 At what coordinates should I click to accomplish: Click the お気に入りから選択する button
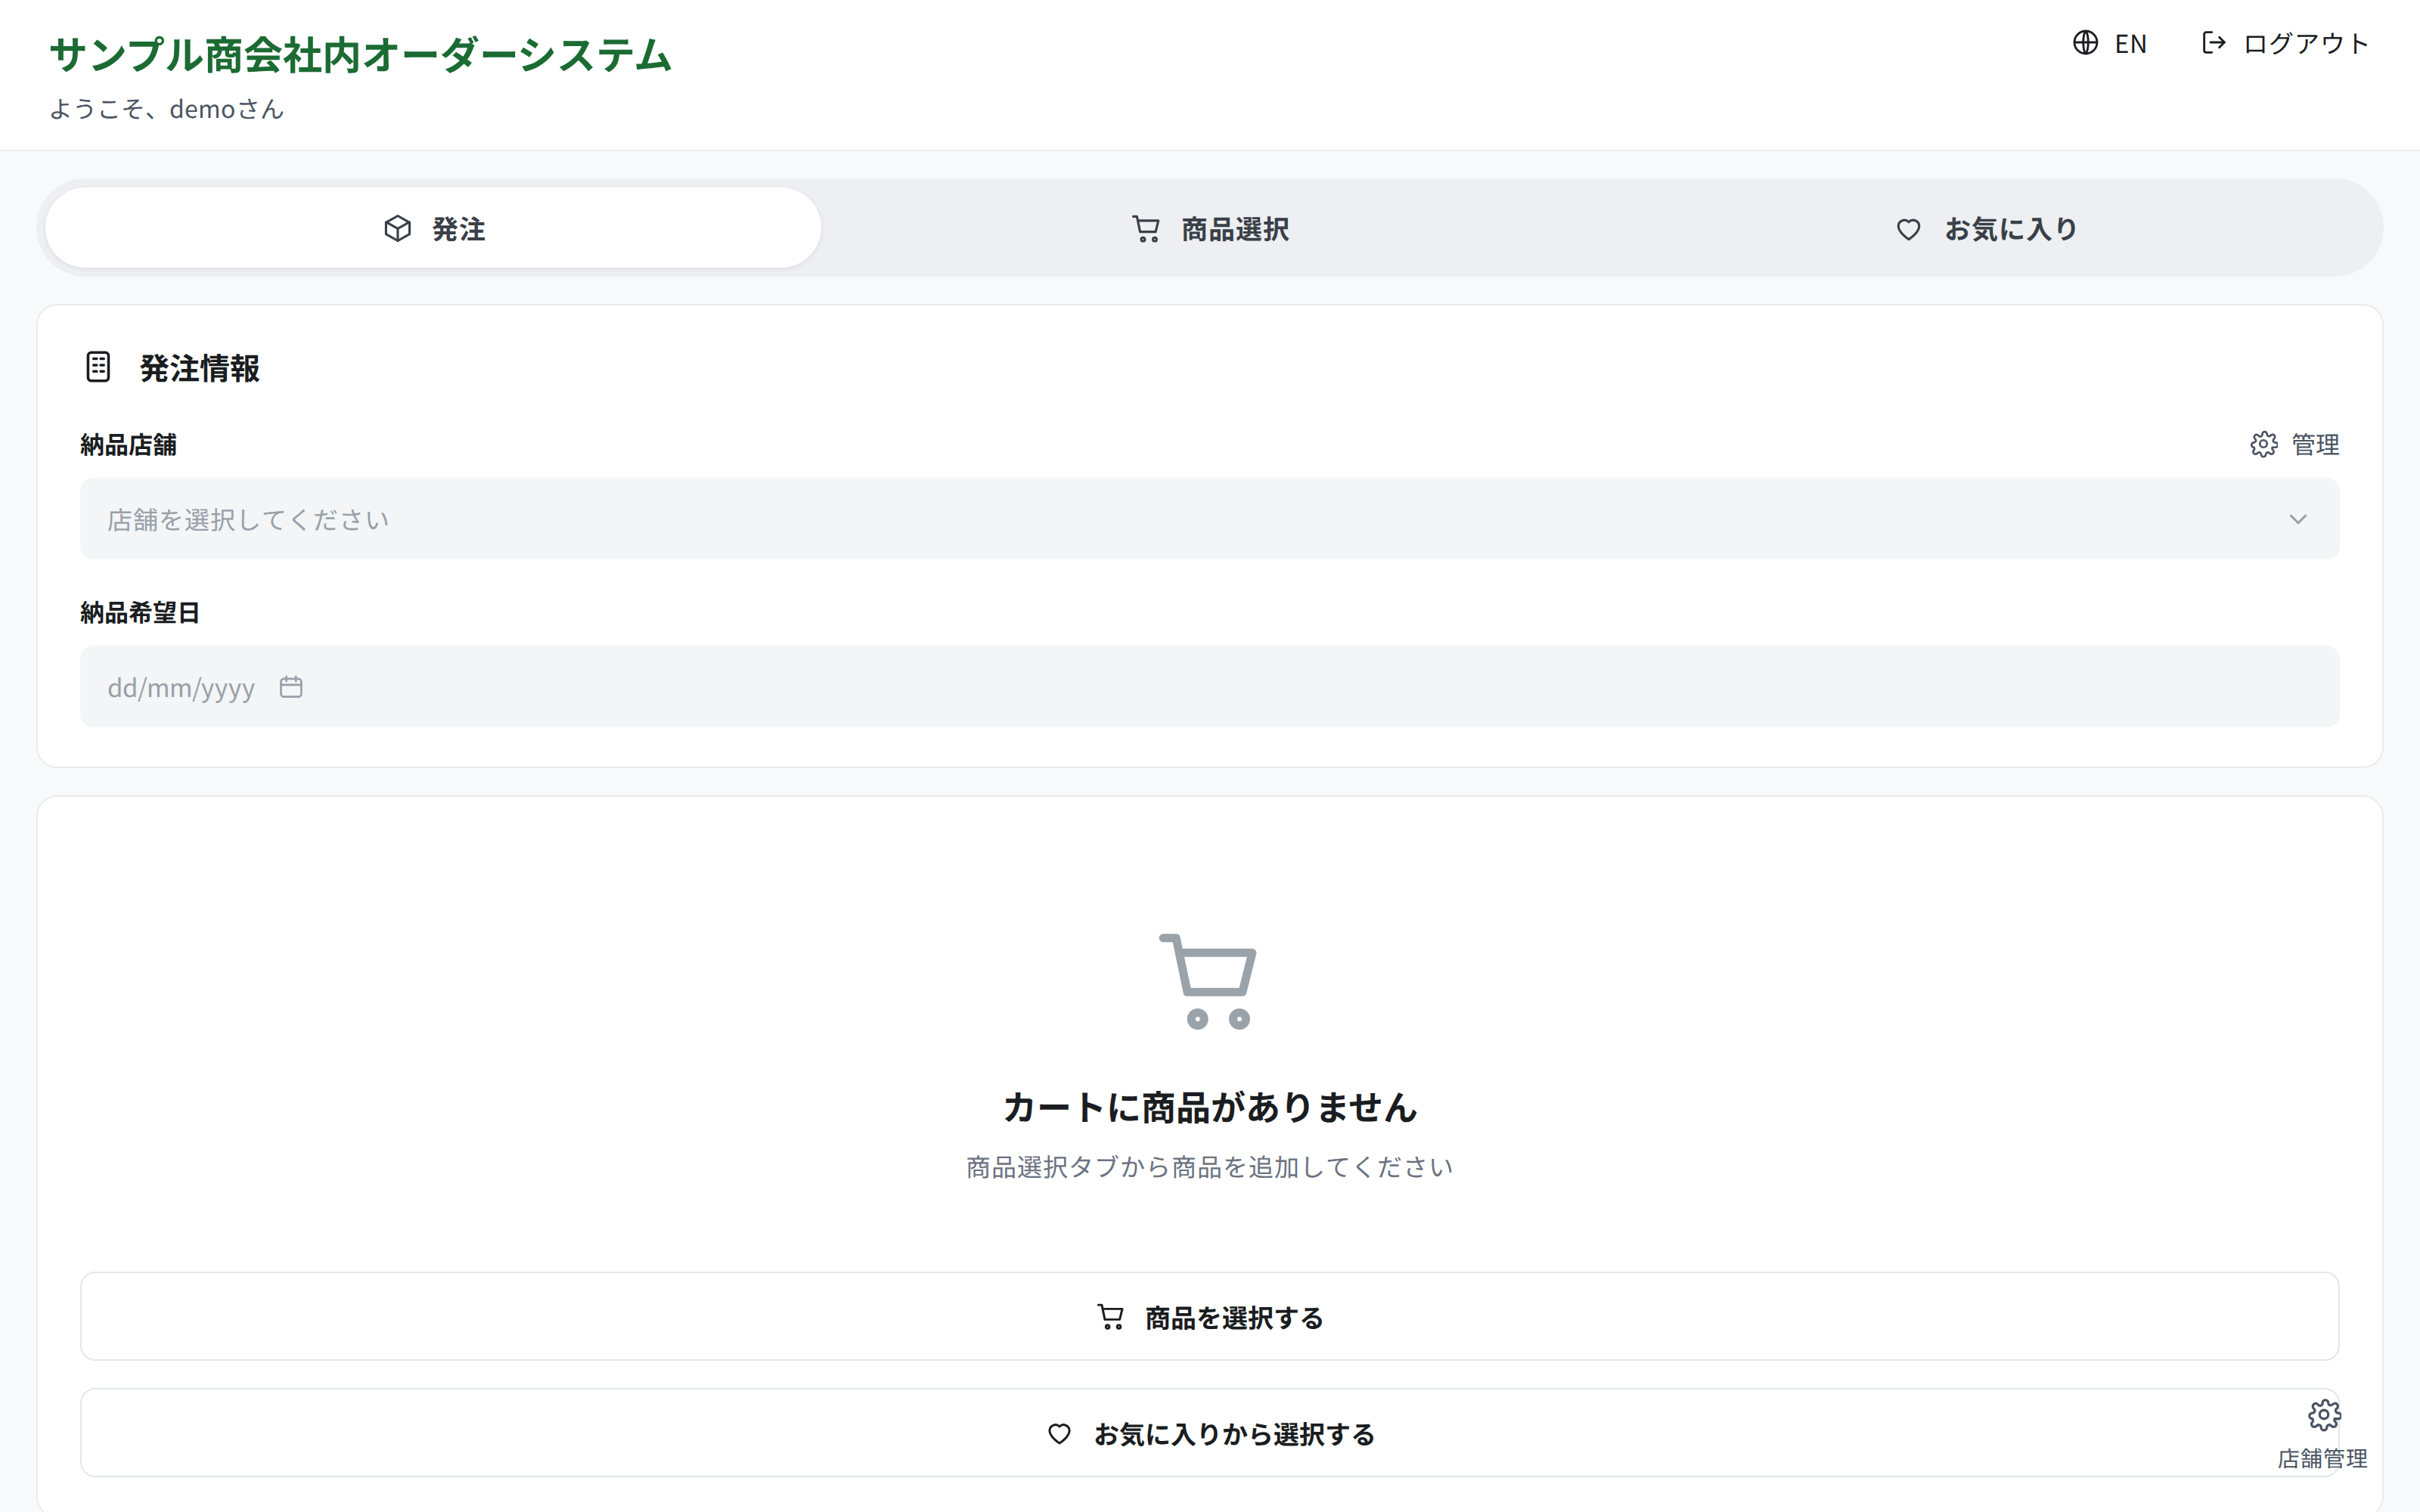(1209, 1433)
